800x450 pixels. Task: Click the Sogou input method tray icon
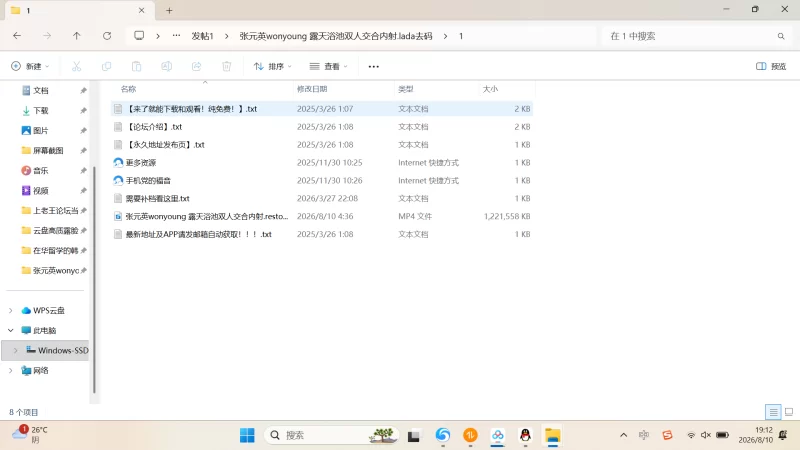[x=667, y=435]
